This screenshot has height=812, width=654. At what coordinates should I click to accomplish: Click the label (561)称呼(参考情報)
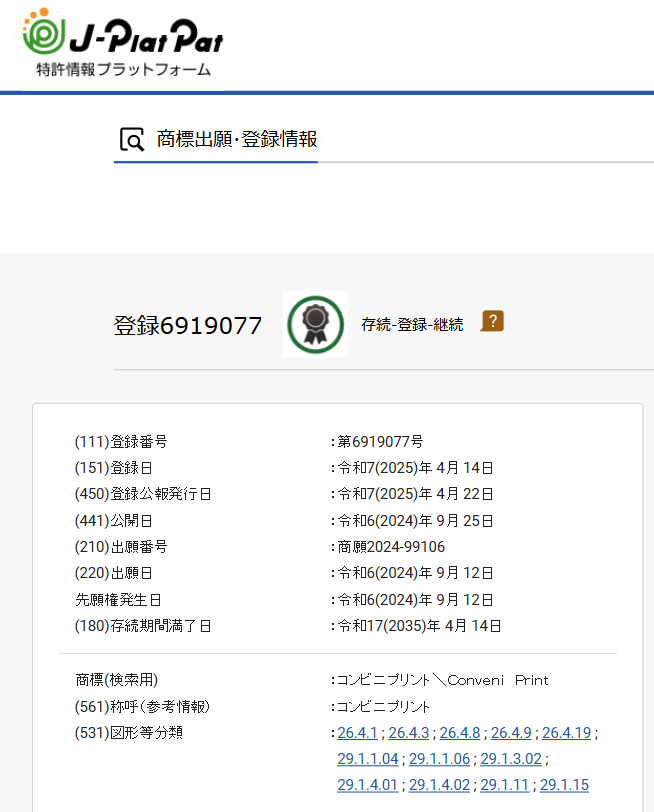142,706
